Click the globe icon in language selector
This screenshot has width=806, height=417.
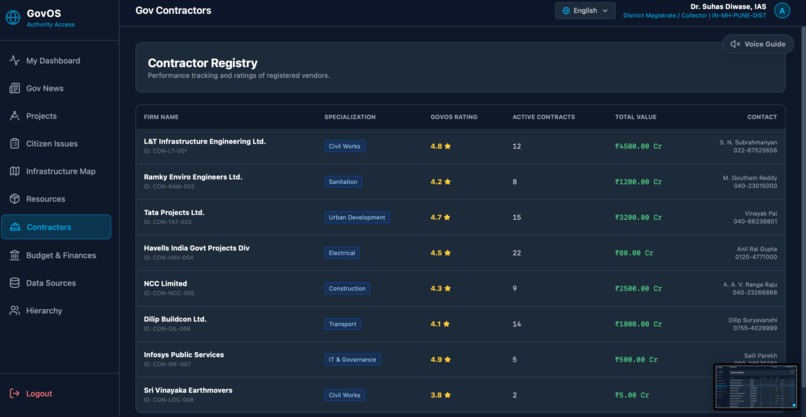tap(566, 10)
